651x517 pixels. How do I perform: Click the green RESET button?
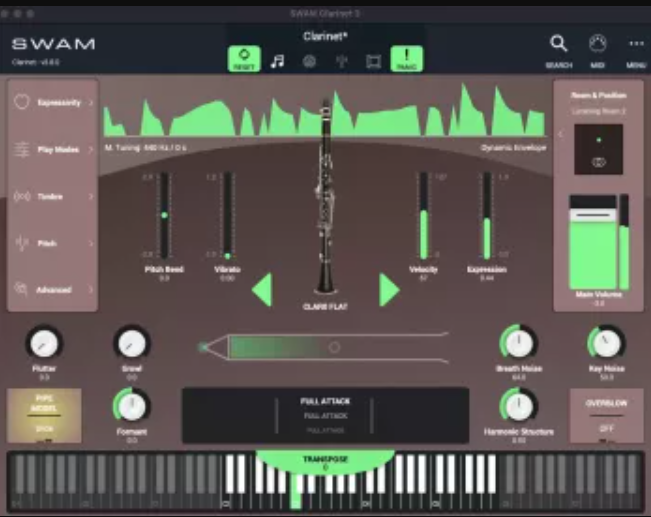pyautogui.click(x=244, y=59)
